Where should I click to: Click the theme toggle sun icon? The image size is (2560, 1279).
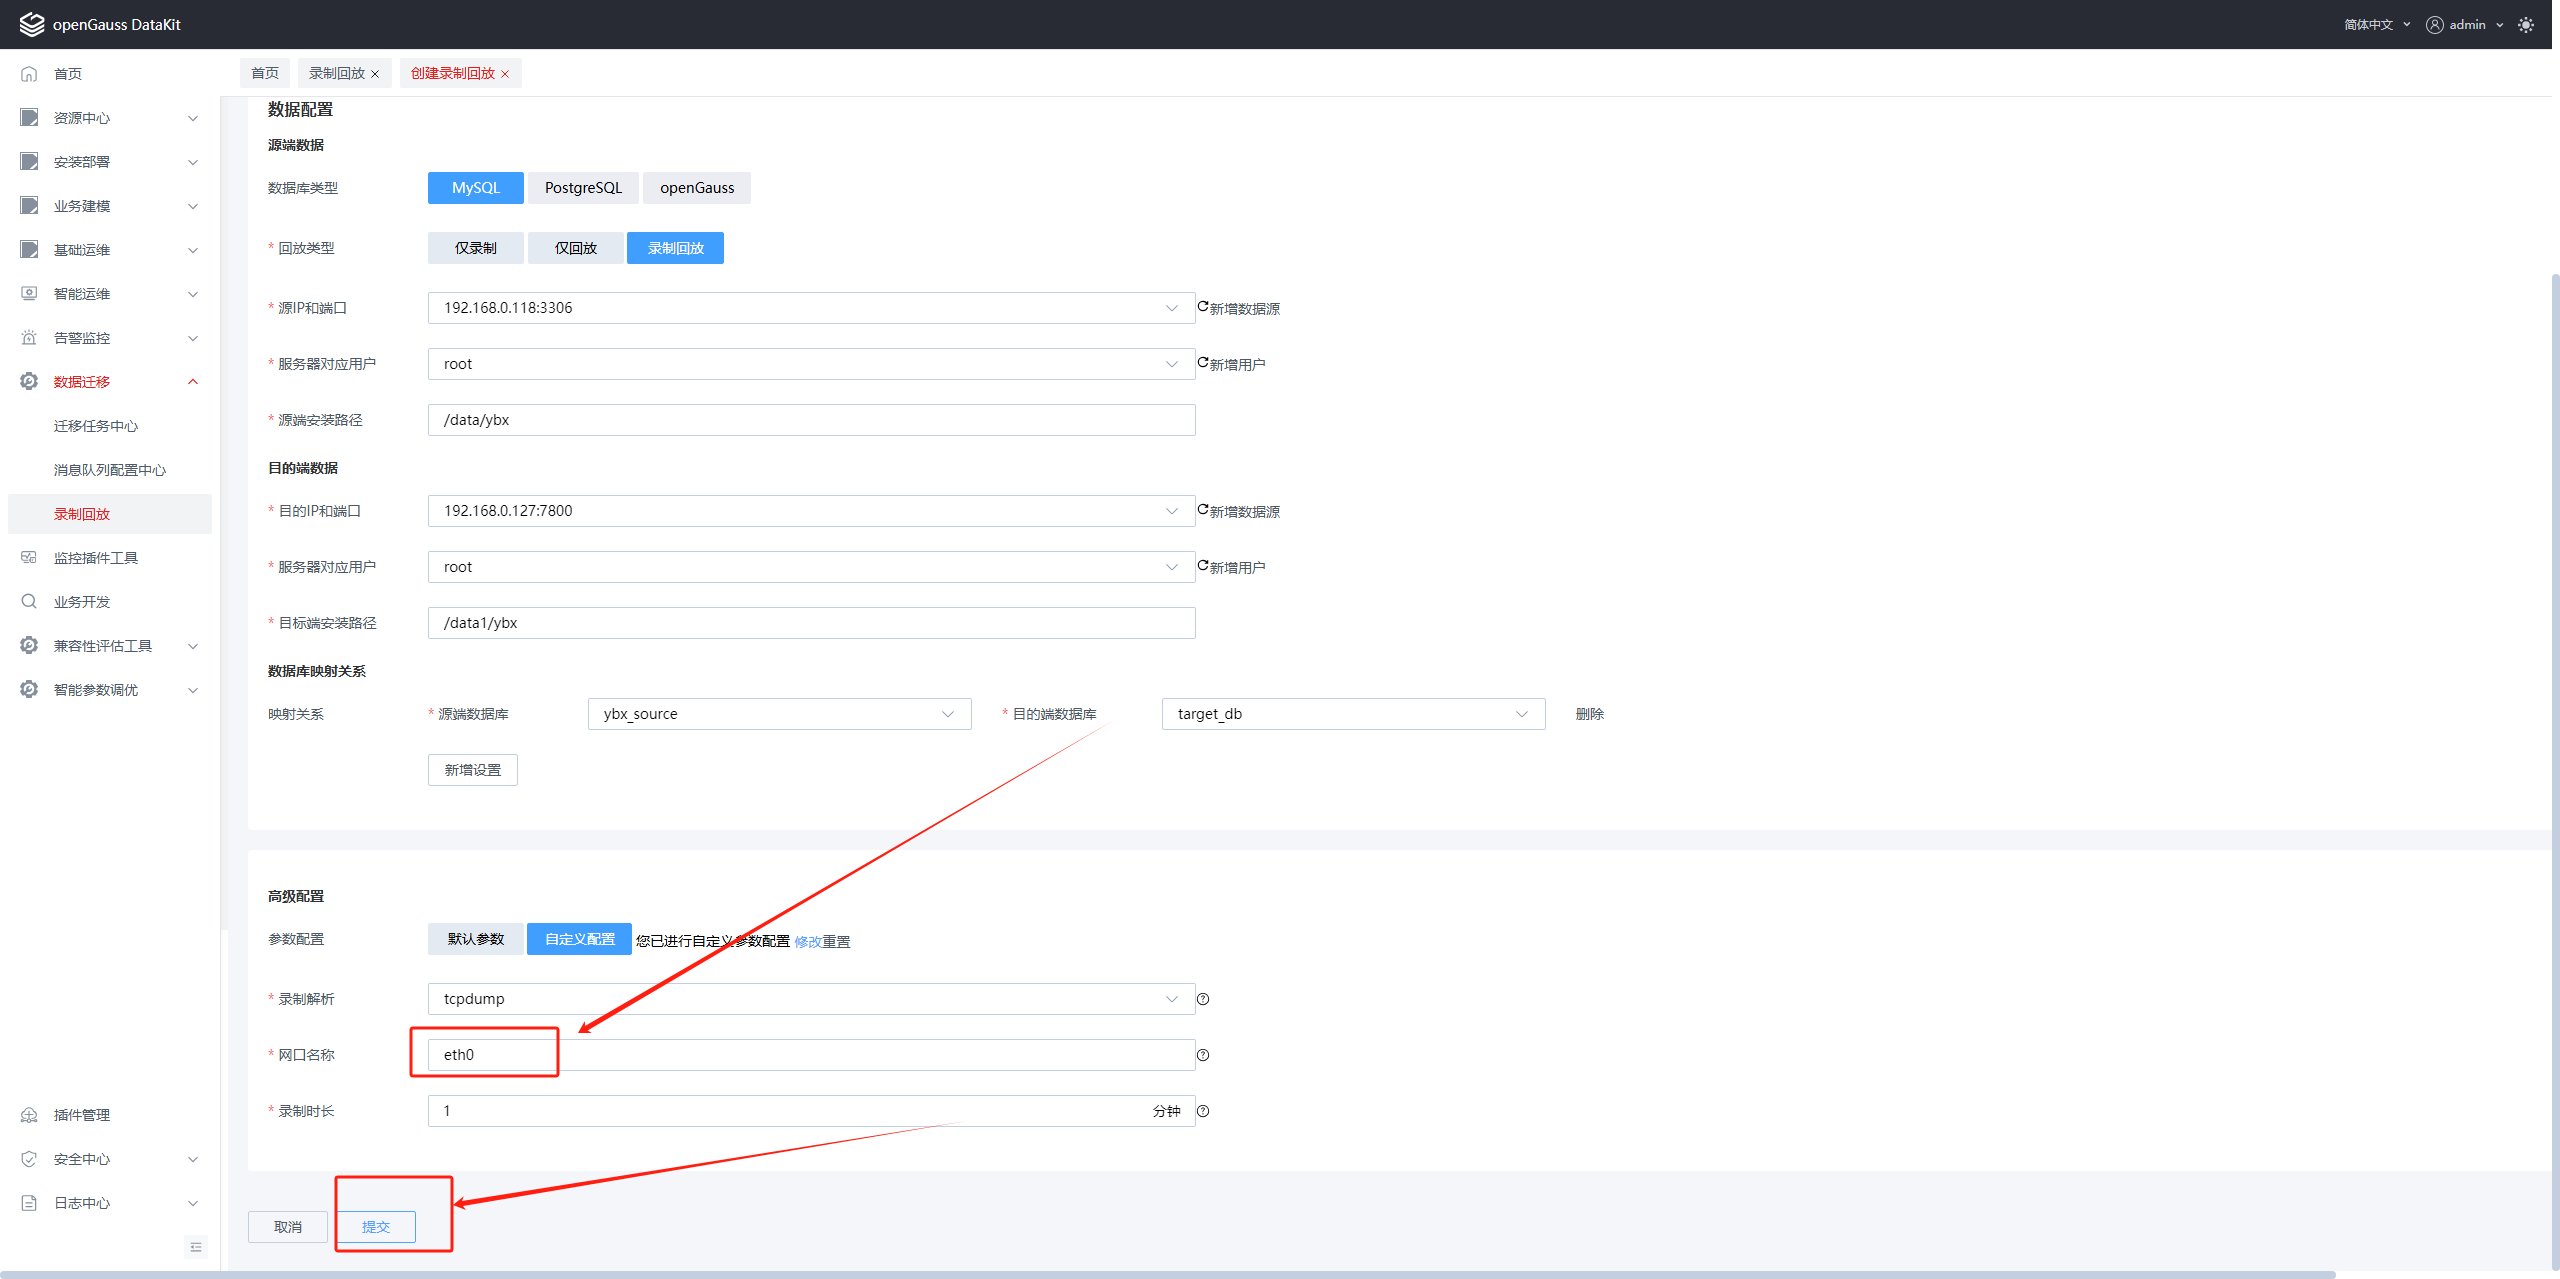point(2526,25)
